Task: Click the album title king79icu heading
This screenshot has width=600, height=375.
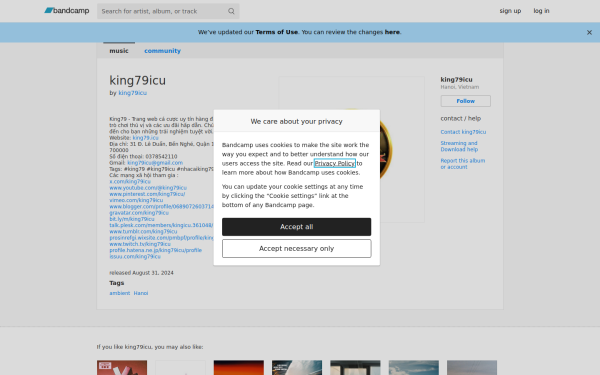Action: tap(138, 80)
